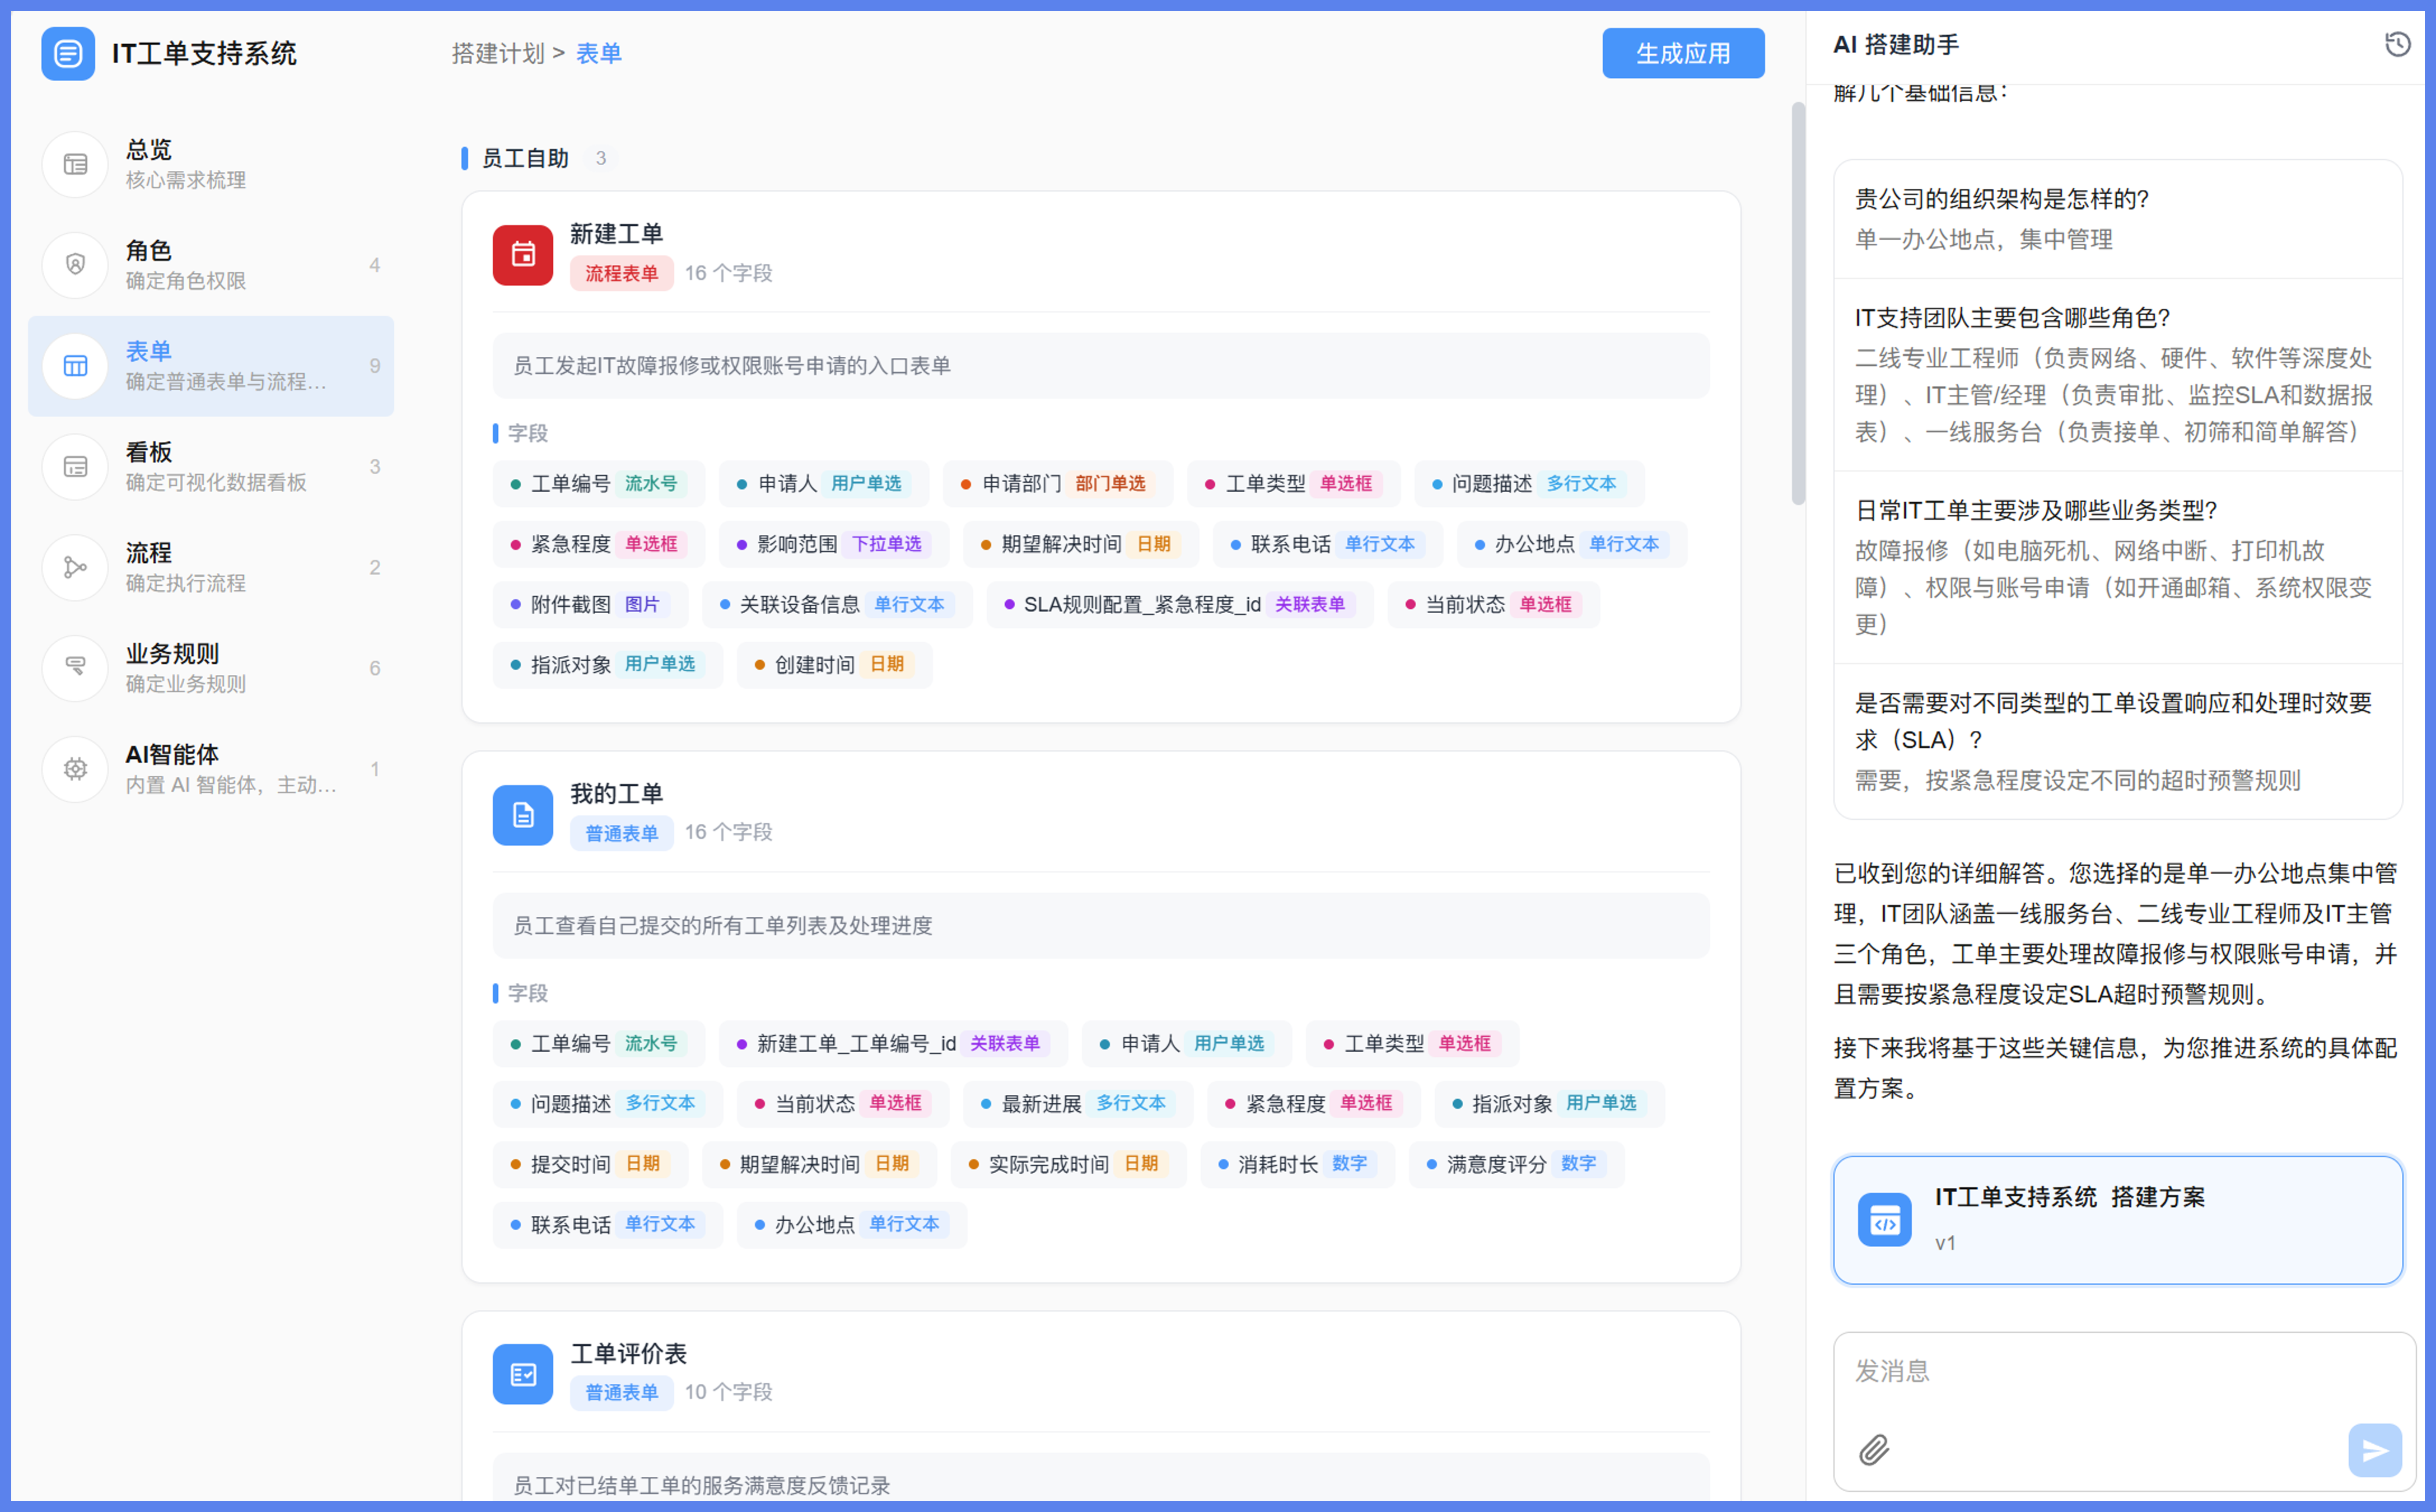Open the chat history clock icon
The height and width of the screenshot is (1512, 2436).
point(2397,44)
